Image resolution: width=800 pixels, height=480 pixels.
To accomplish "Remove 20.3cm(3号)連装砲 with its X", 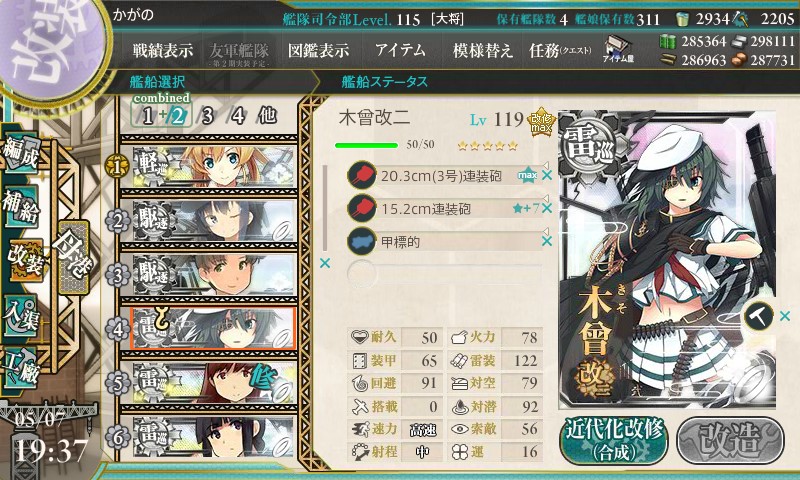I will point(547,175).
